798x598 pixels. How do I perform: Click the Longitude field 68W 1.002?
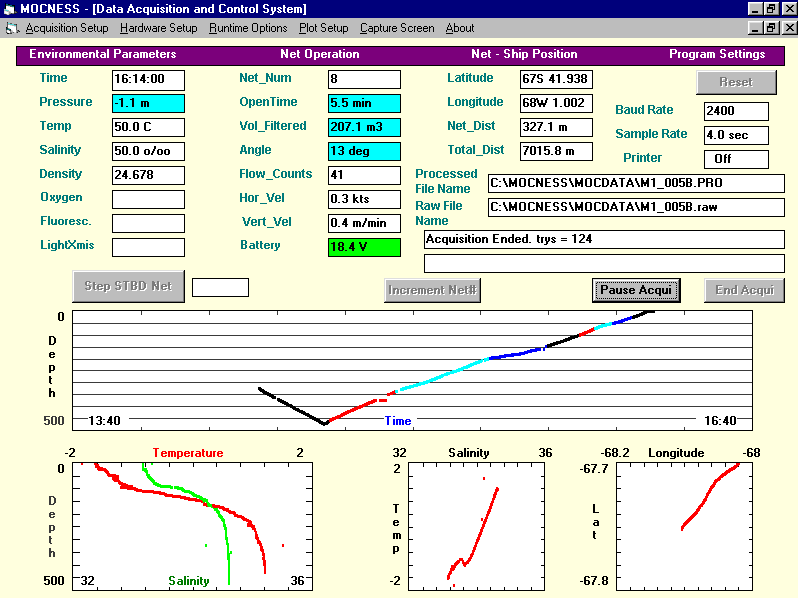pos(556,103)
